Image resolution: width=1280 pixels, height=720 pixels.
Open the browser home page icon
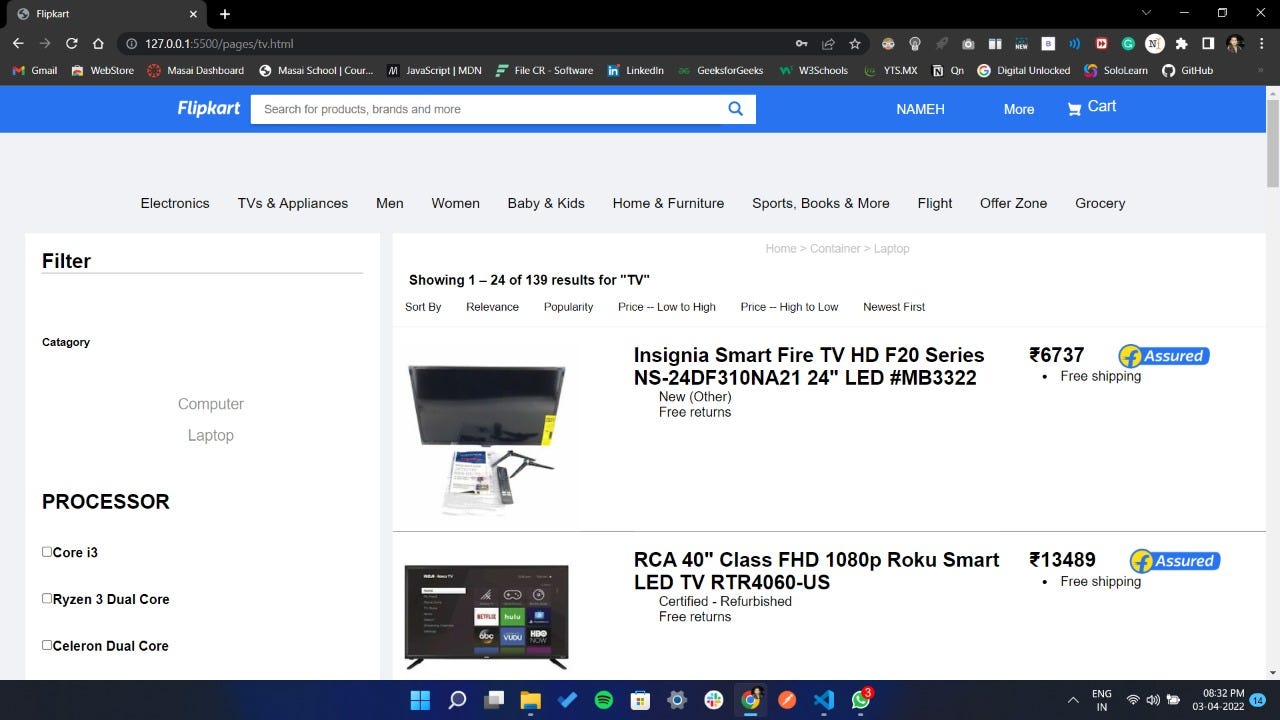(x=98, y=43)
